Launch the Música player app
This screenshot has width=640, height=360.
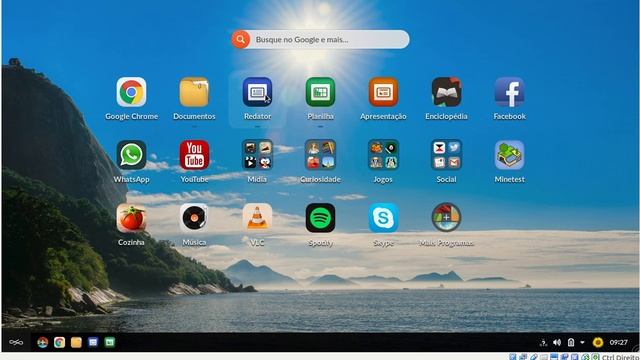(194, 218)
